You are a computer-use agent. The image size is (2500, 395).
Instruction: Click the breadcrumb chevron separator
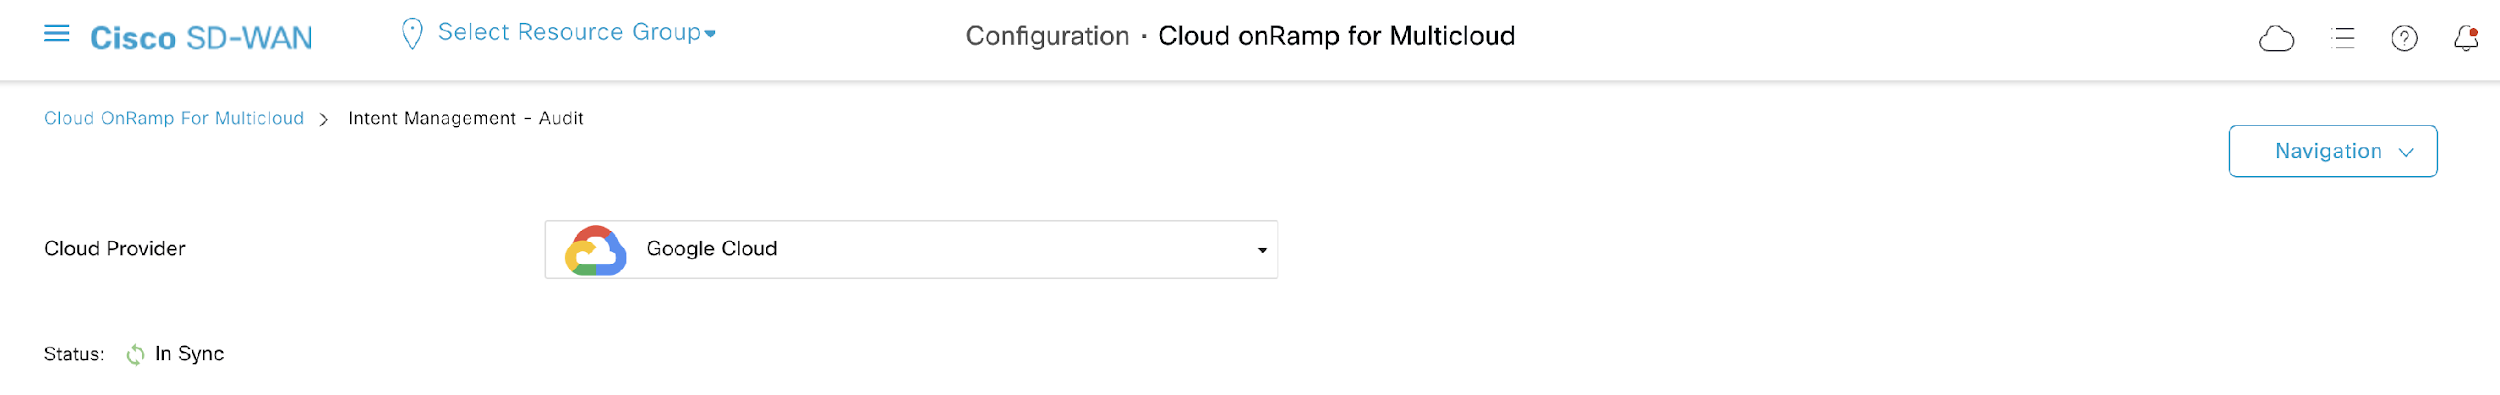(323, 119)
